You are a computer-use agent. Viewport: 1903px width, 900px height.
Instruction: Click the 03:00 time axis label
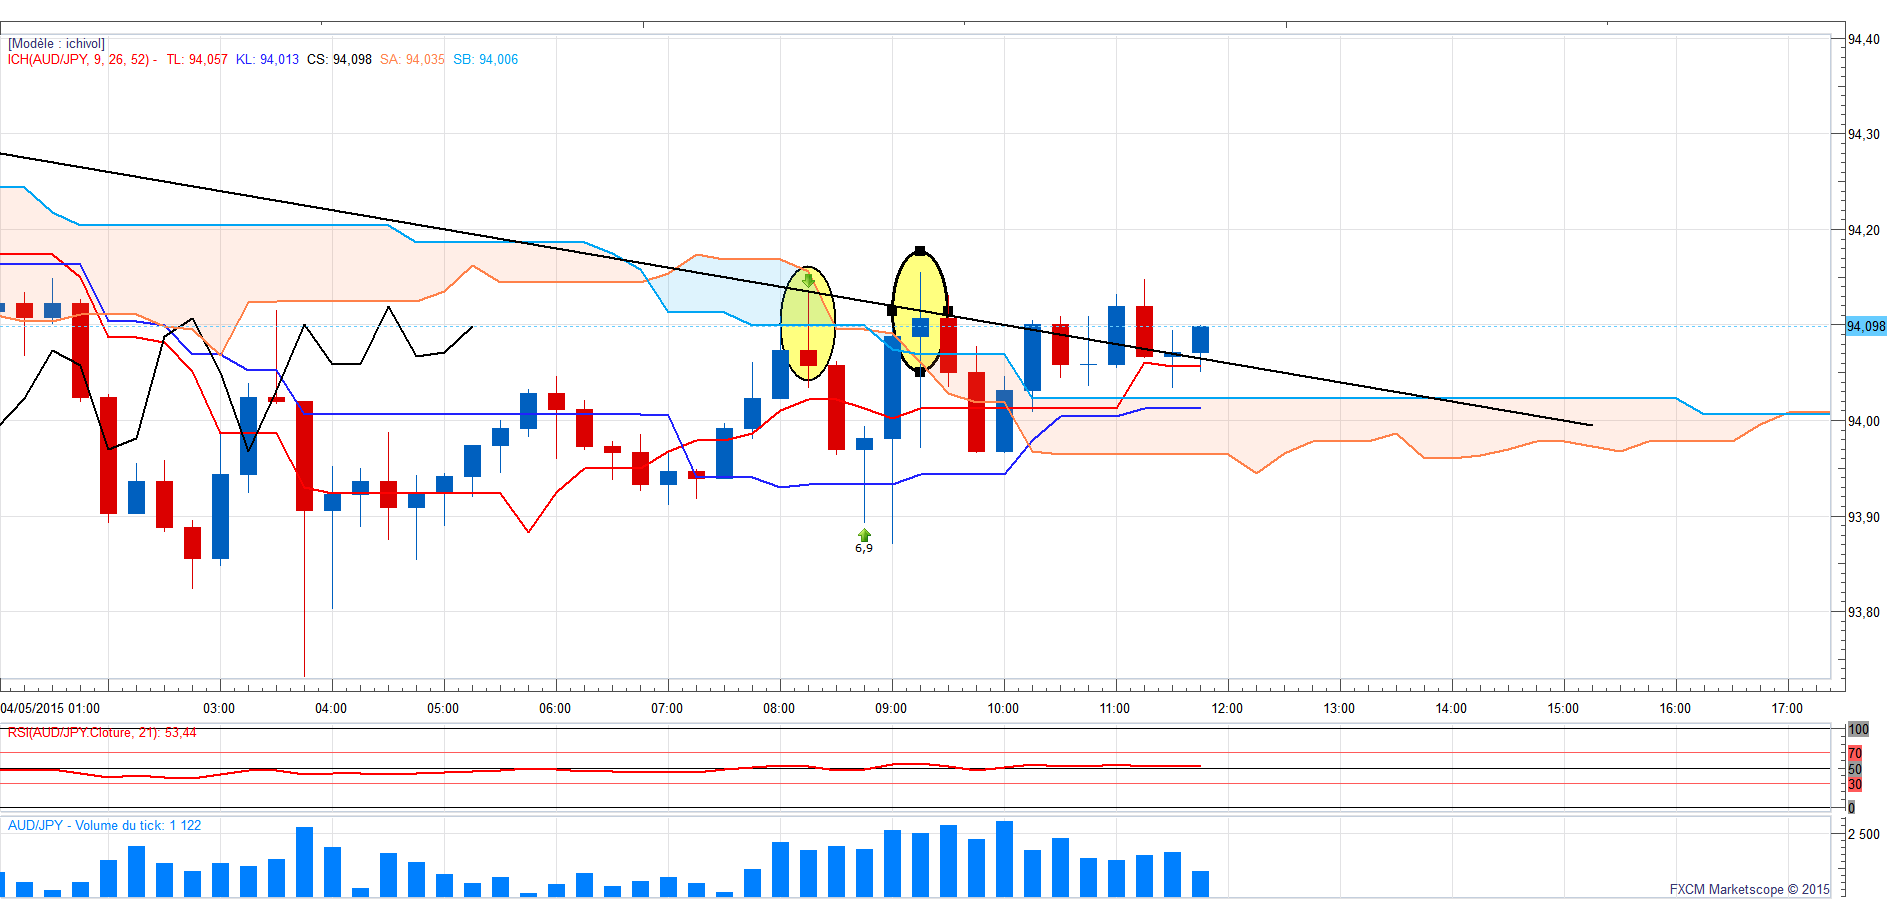[219, 709]
